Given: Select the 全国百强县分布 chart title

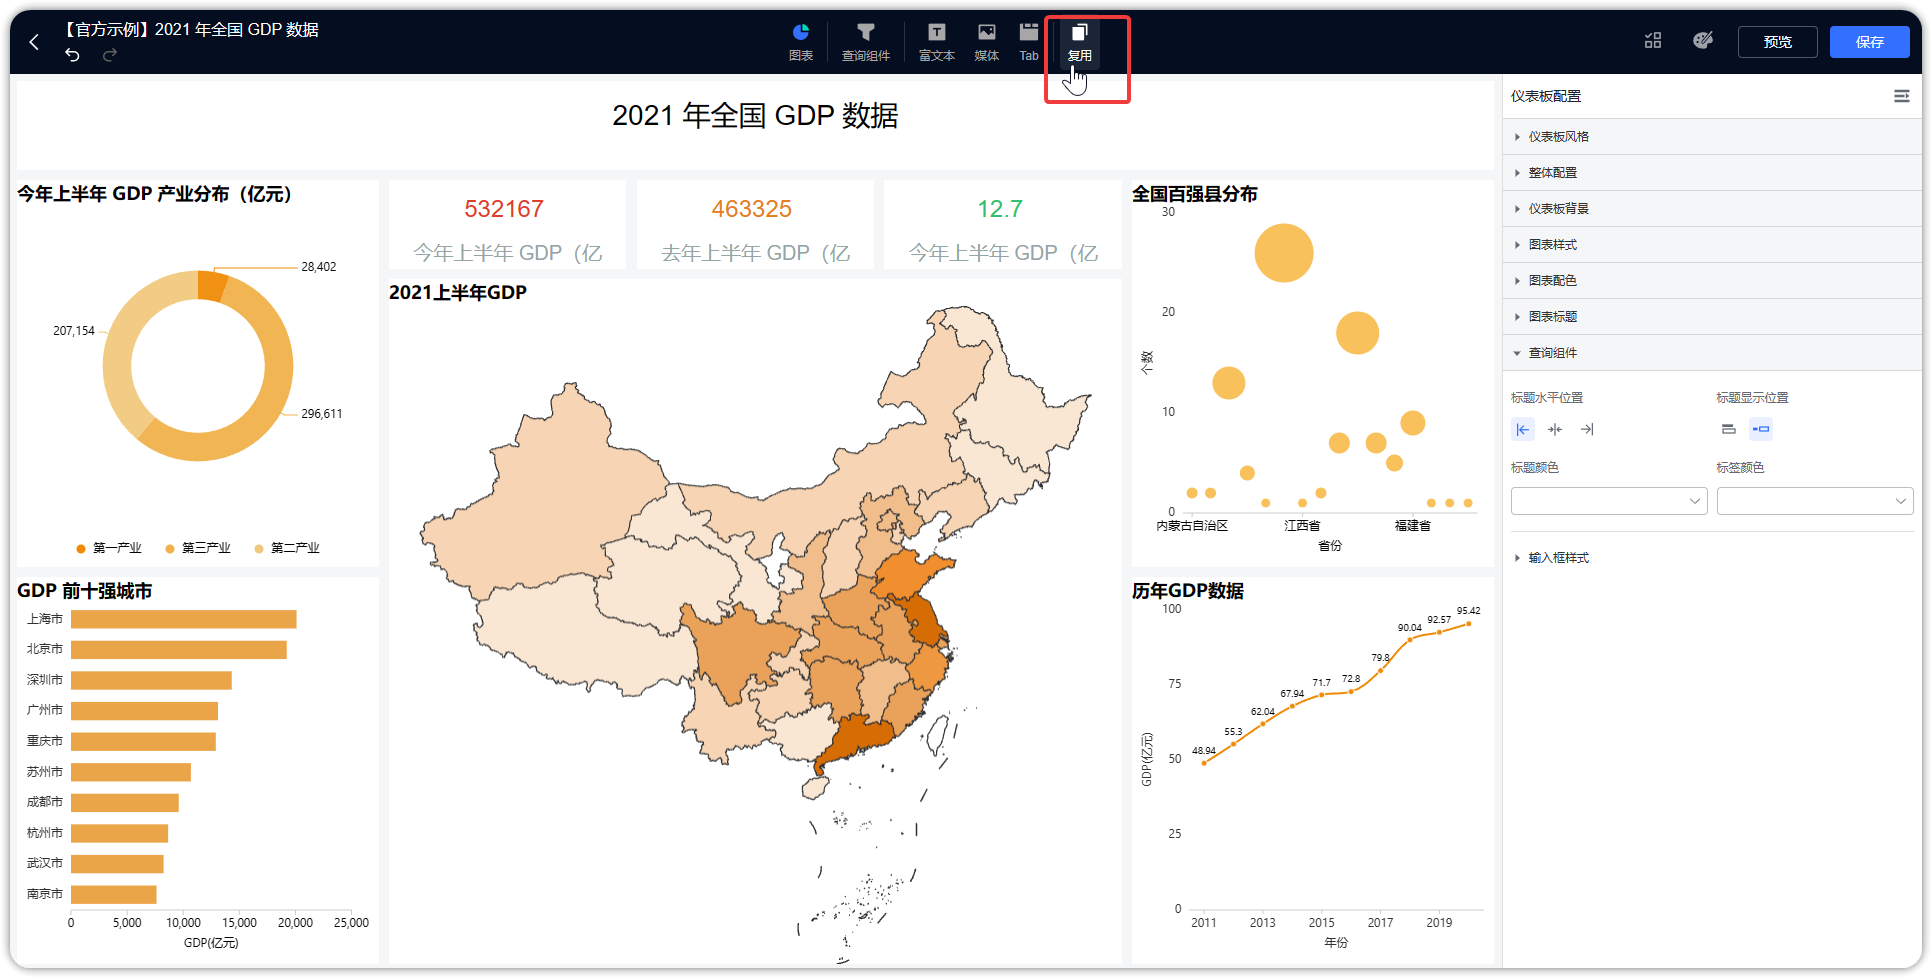Looking at the screenshot, I should click(x=1195, y=194).
